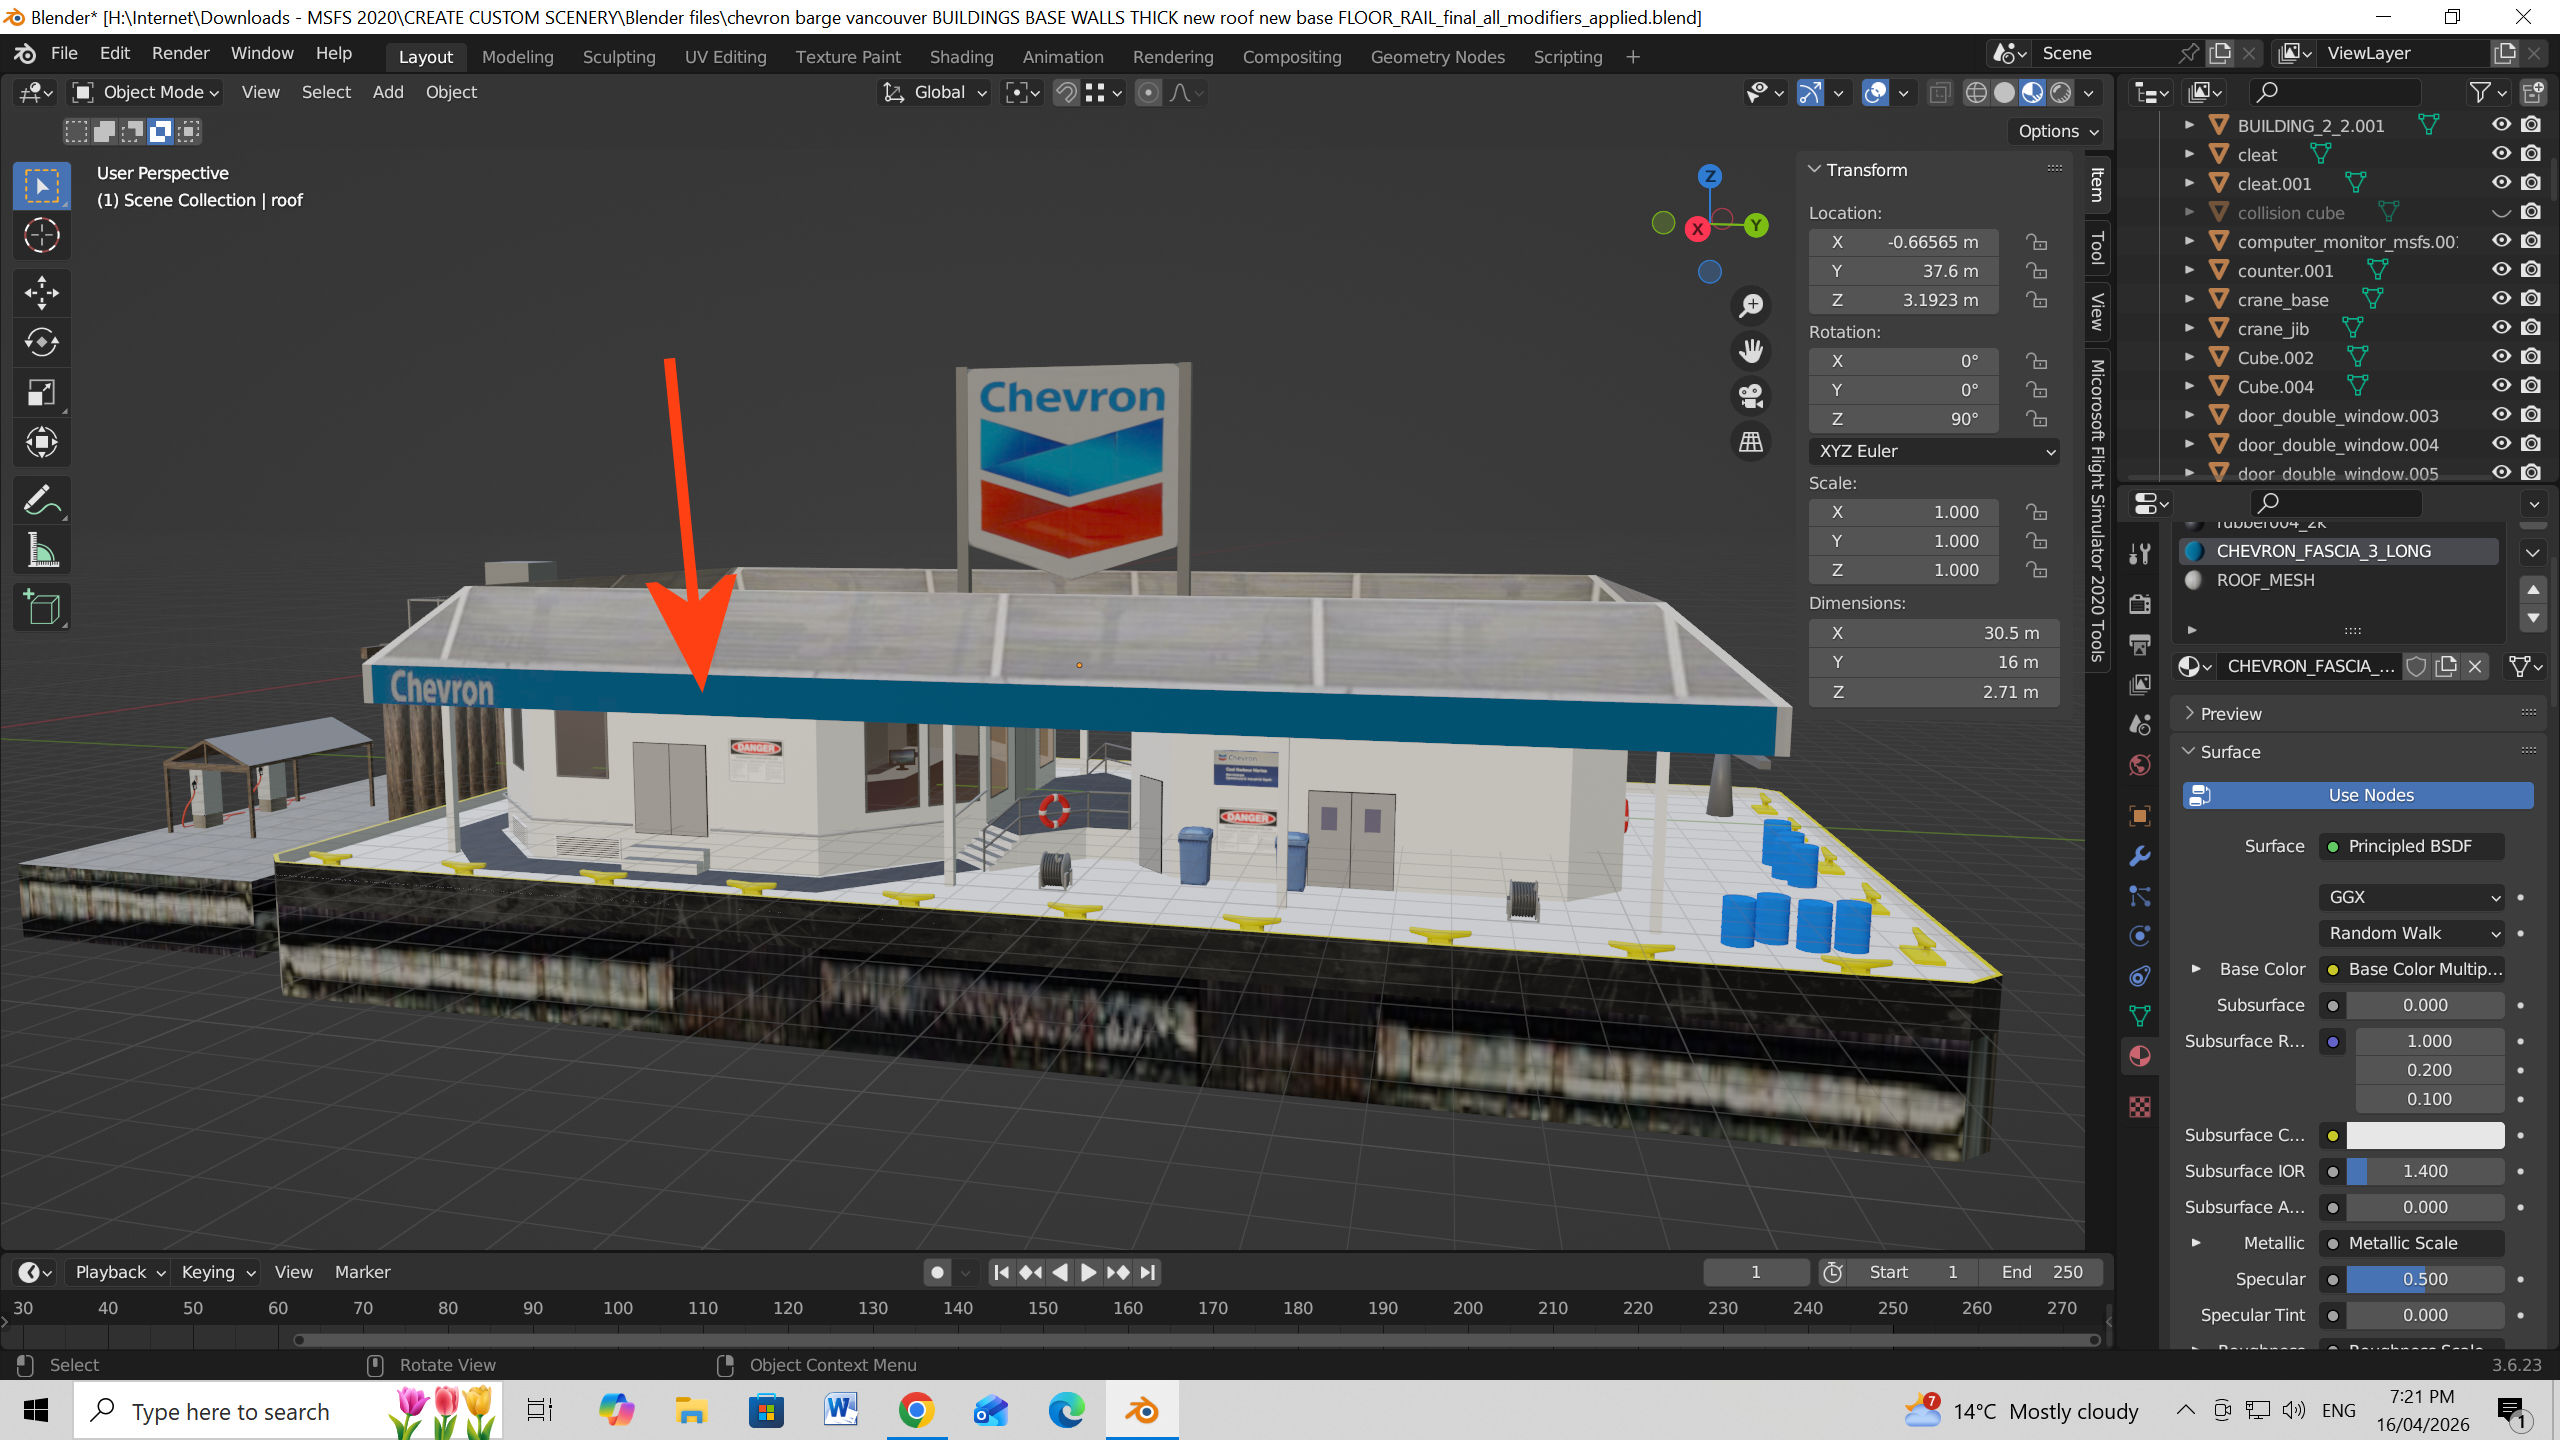The height and width of the screenshot is (1440, 2560).
Task: Open the Modifiers wrench properties tab
Action: 2140,856
